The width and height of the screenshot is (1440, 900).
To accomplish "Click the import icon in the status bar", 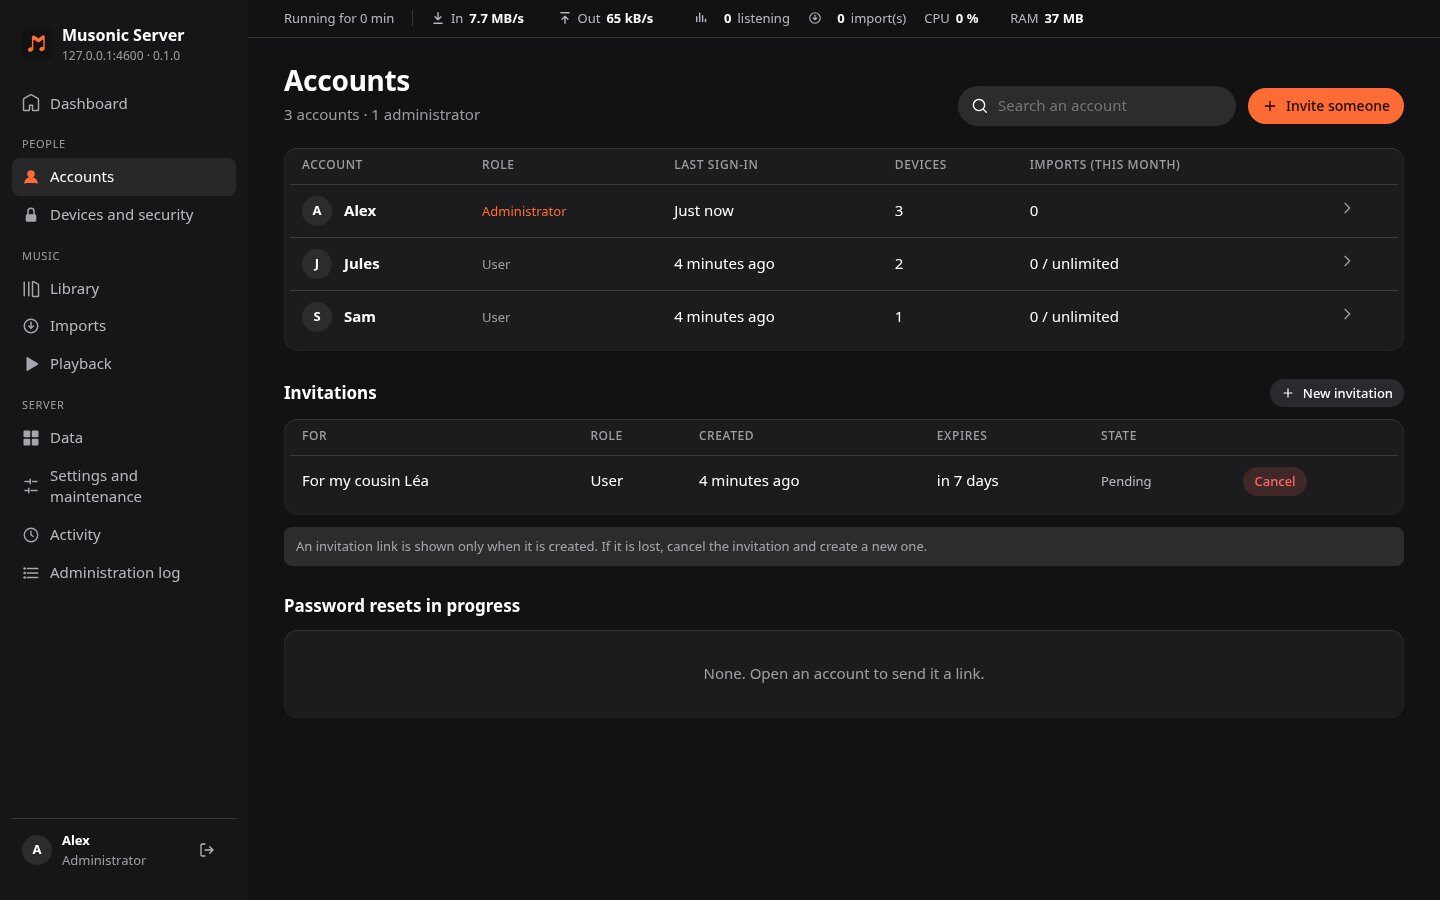I will click(815, 18).
